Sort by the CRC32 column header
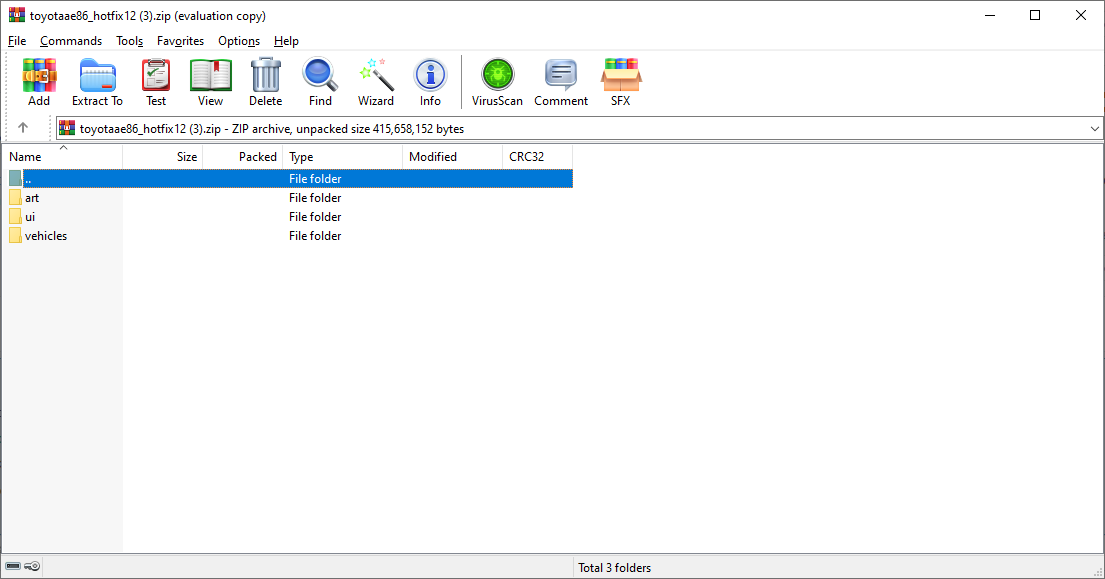The image size is (1105, 579). point(537,156)
